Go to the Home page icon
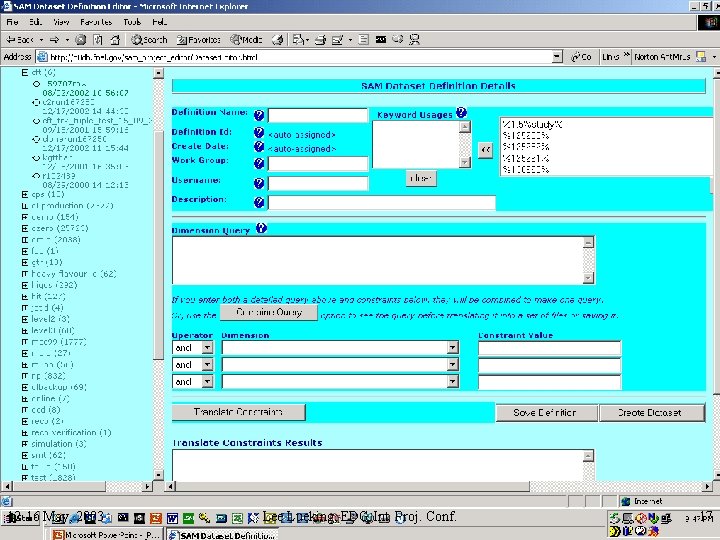The image size is (720, 540). tap(115, 40)
